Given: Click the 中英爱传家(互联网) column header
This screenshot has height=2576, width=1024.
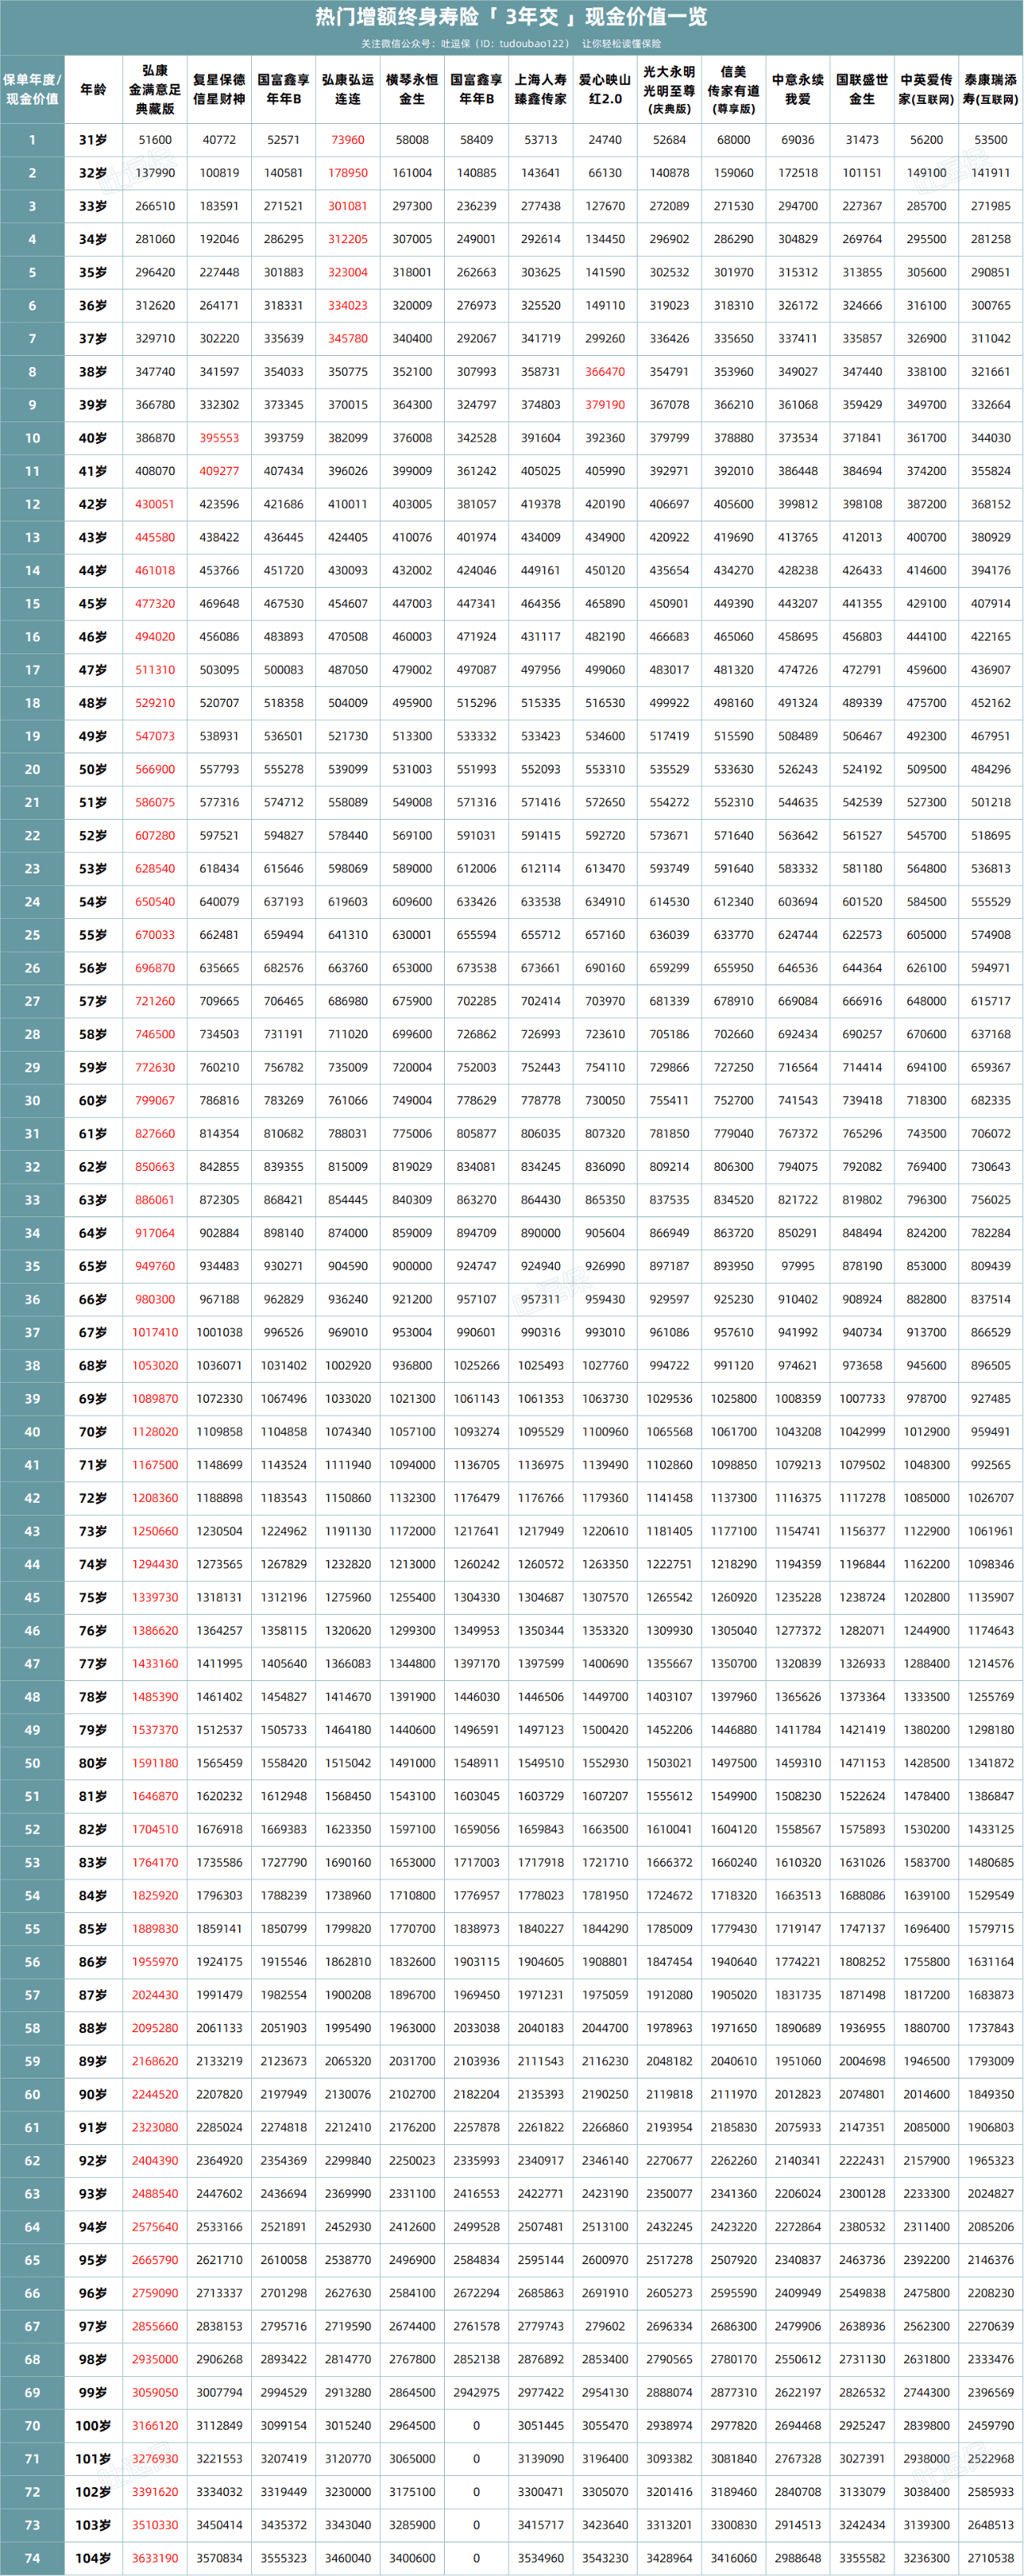Looking at the screenshot, I should pyautogui.click(x=926, y=89).
